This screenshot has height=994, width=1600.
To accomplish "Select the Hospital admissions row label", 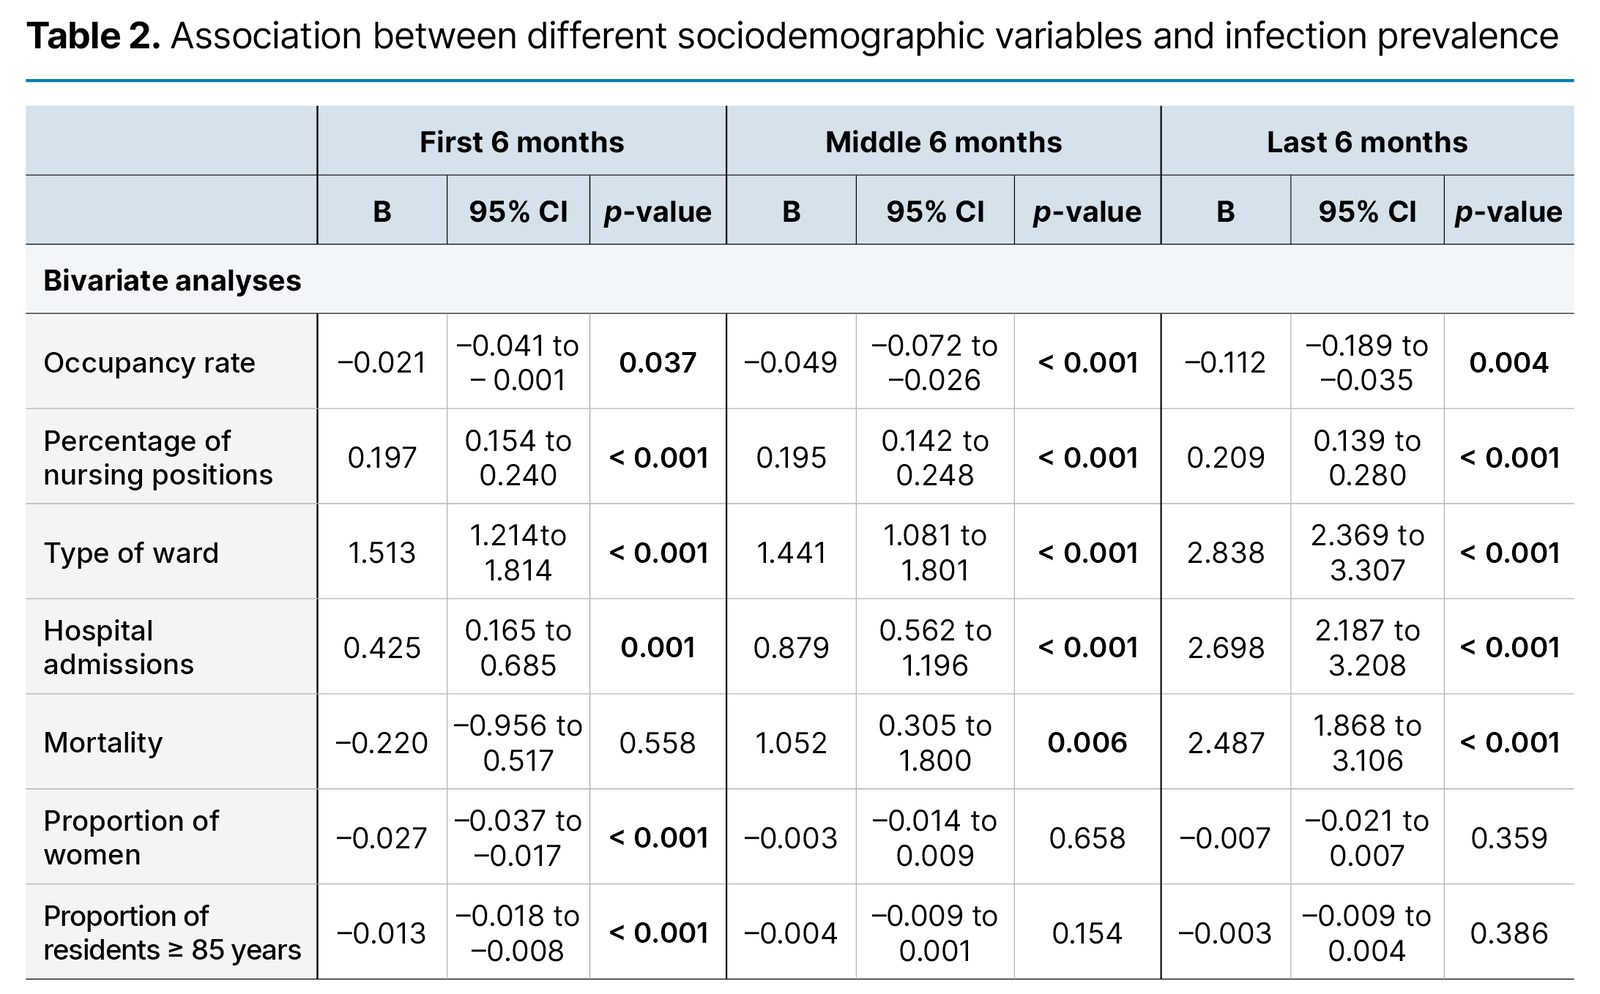I will click(118, 648).
